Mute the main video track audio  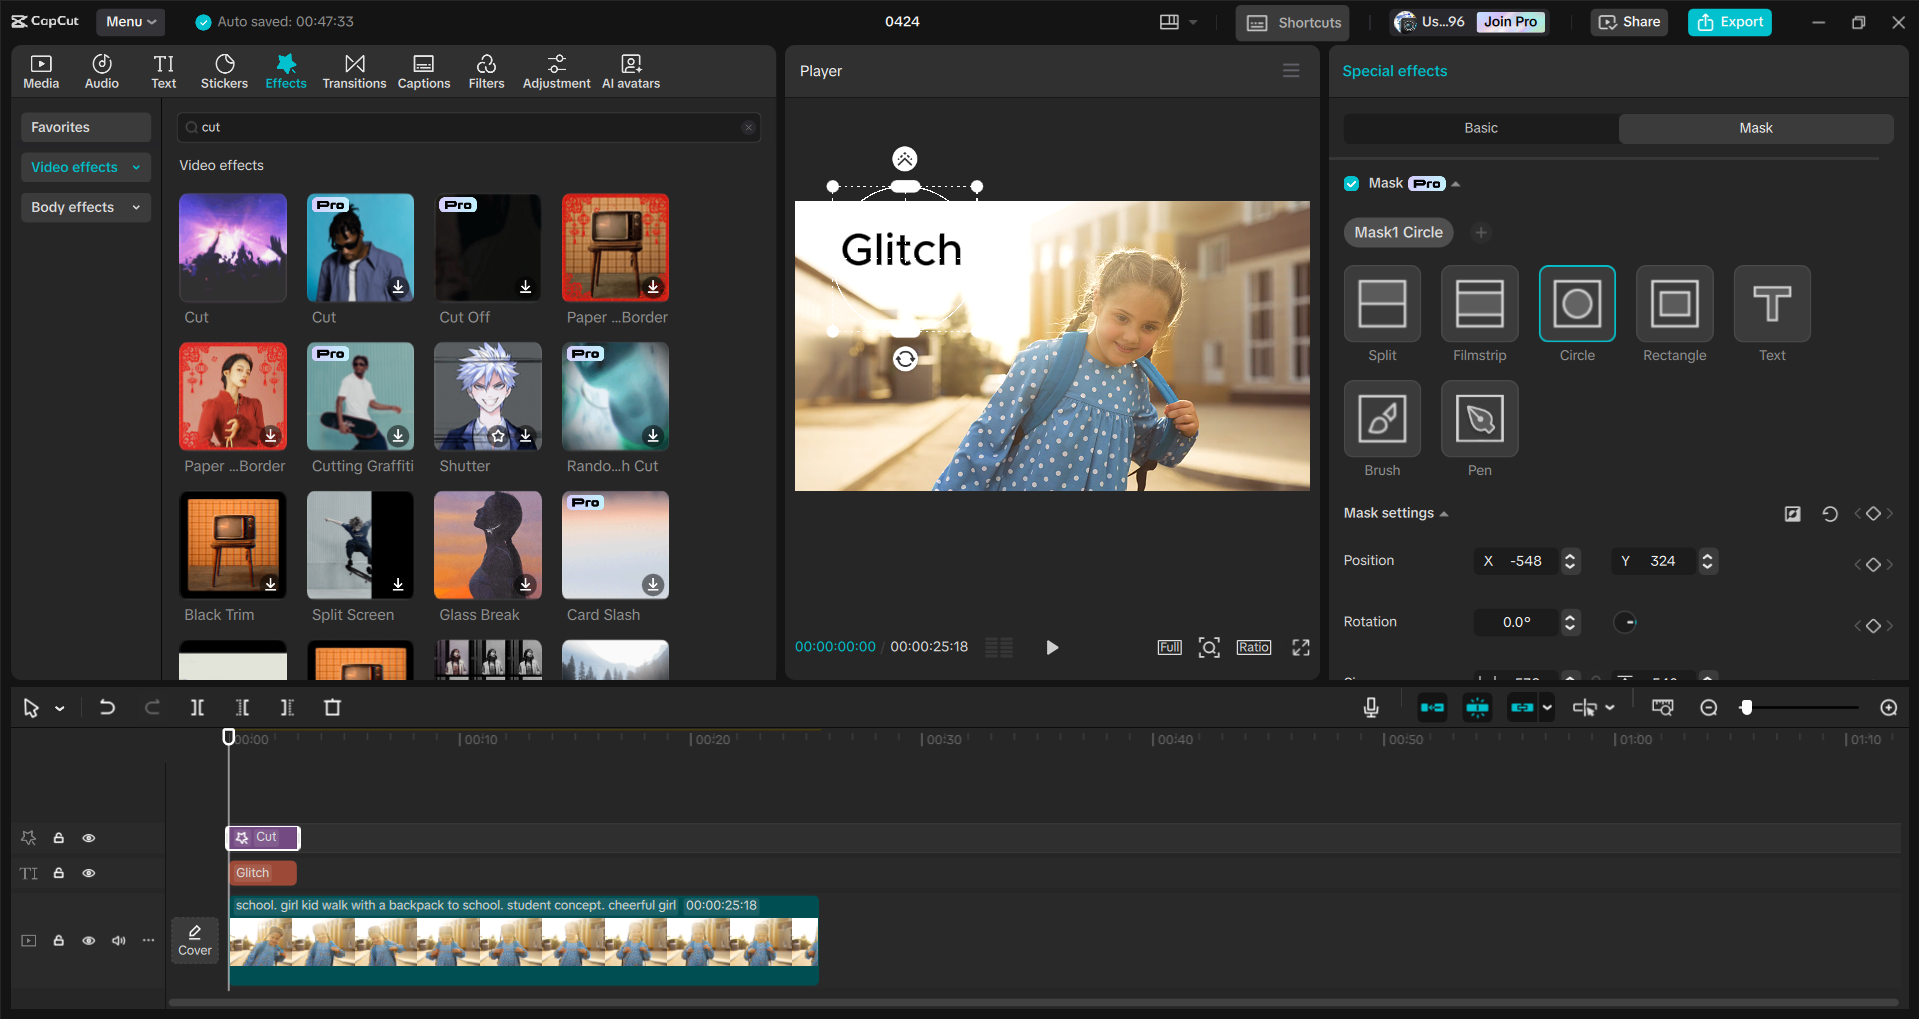pos(119,941)
